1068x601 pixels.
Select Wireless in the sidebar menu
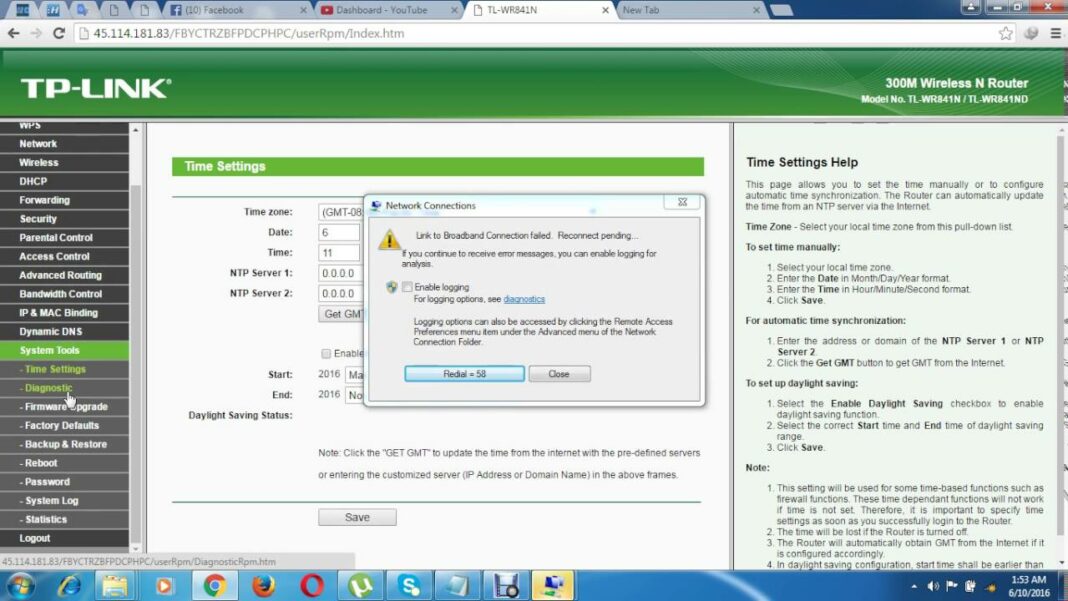tap(37, 162)
